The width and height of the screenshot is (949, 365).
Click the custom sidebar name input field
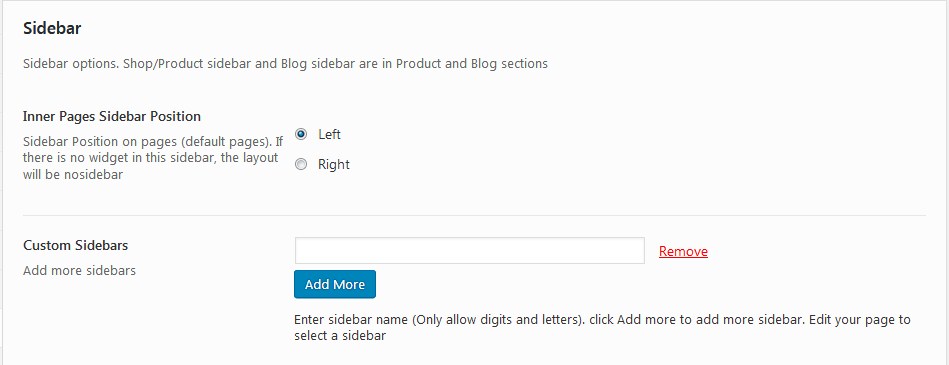(470, 251)
